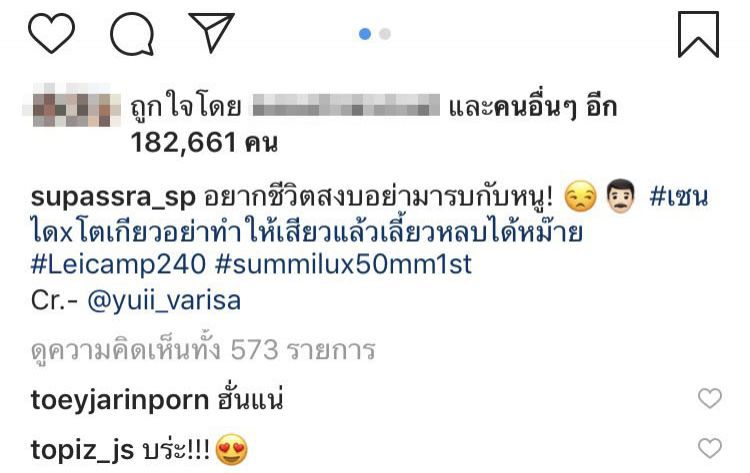Like topiz_js comment heart
Screen dimensions: 750x473
(x=710, y=449)
